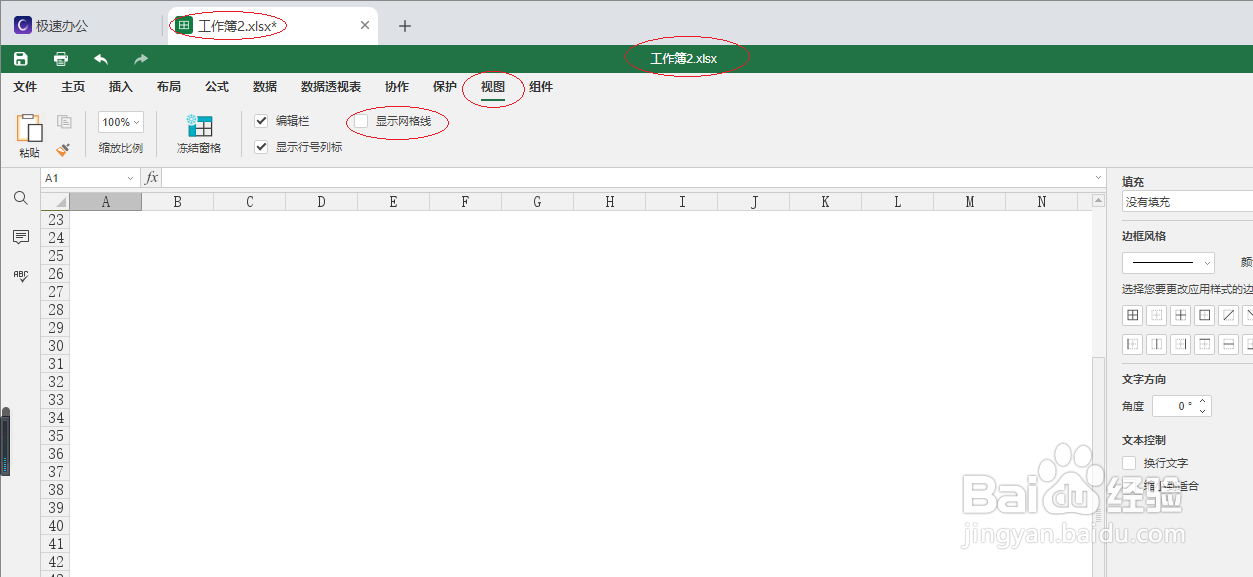Open the comments icon in left sidebar
Screen dimensions: 1253x577
[20, 237]
